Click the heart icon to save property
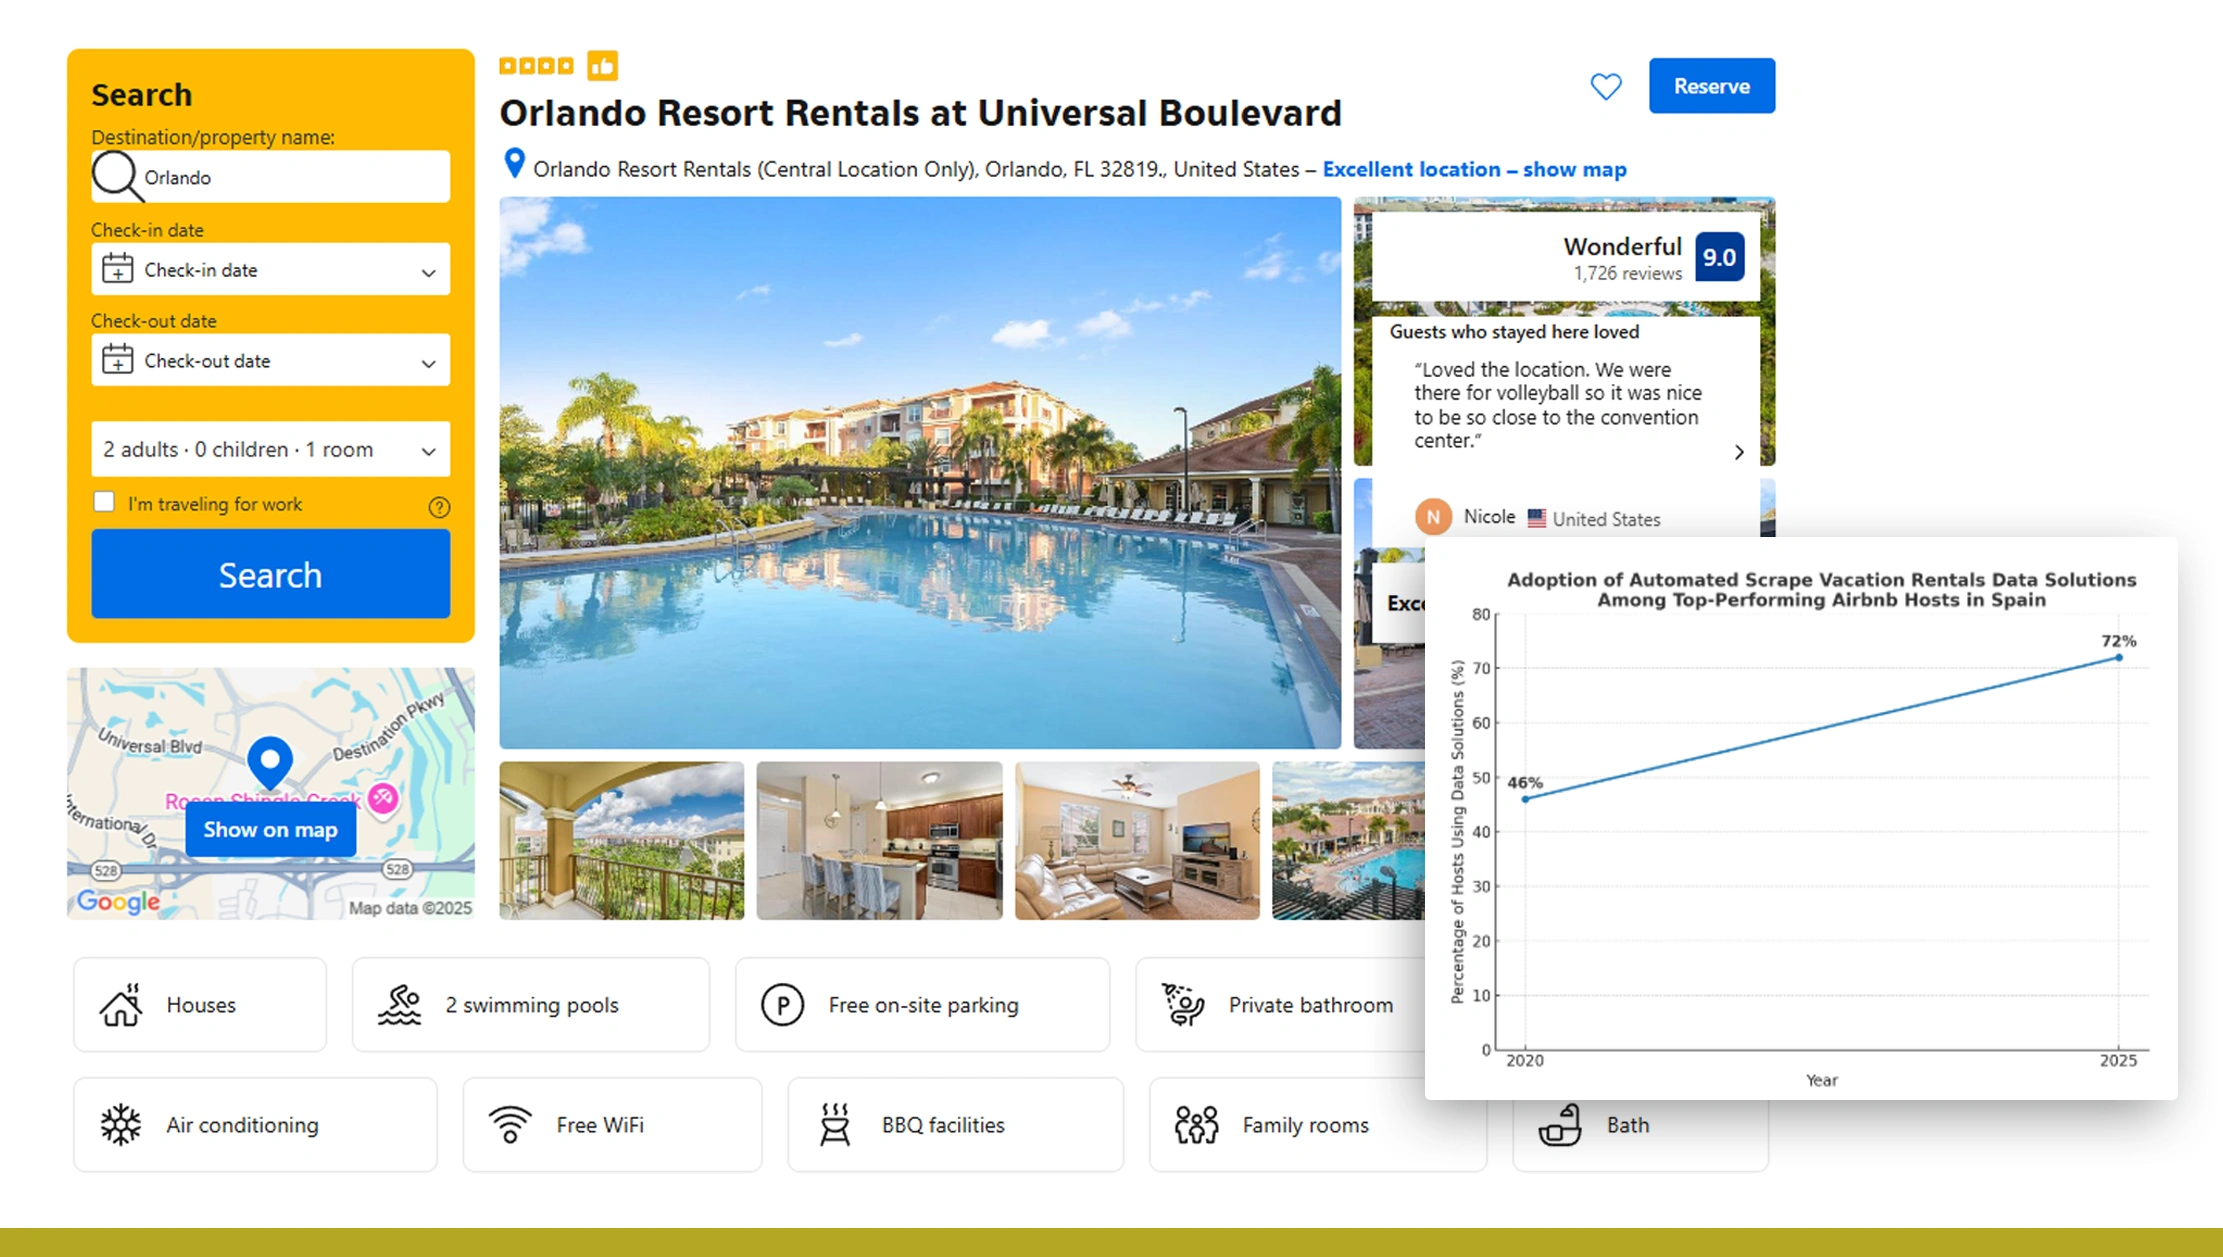This screenshot has width=2223, height=1257. pos(1605,86)
